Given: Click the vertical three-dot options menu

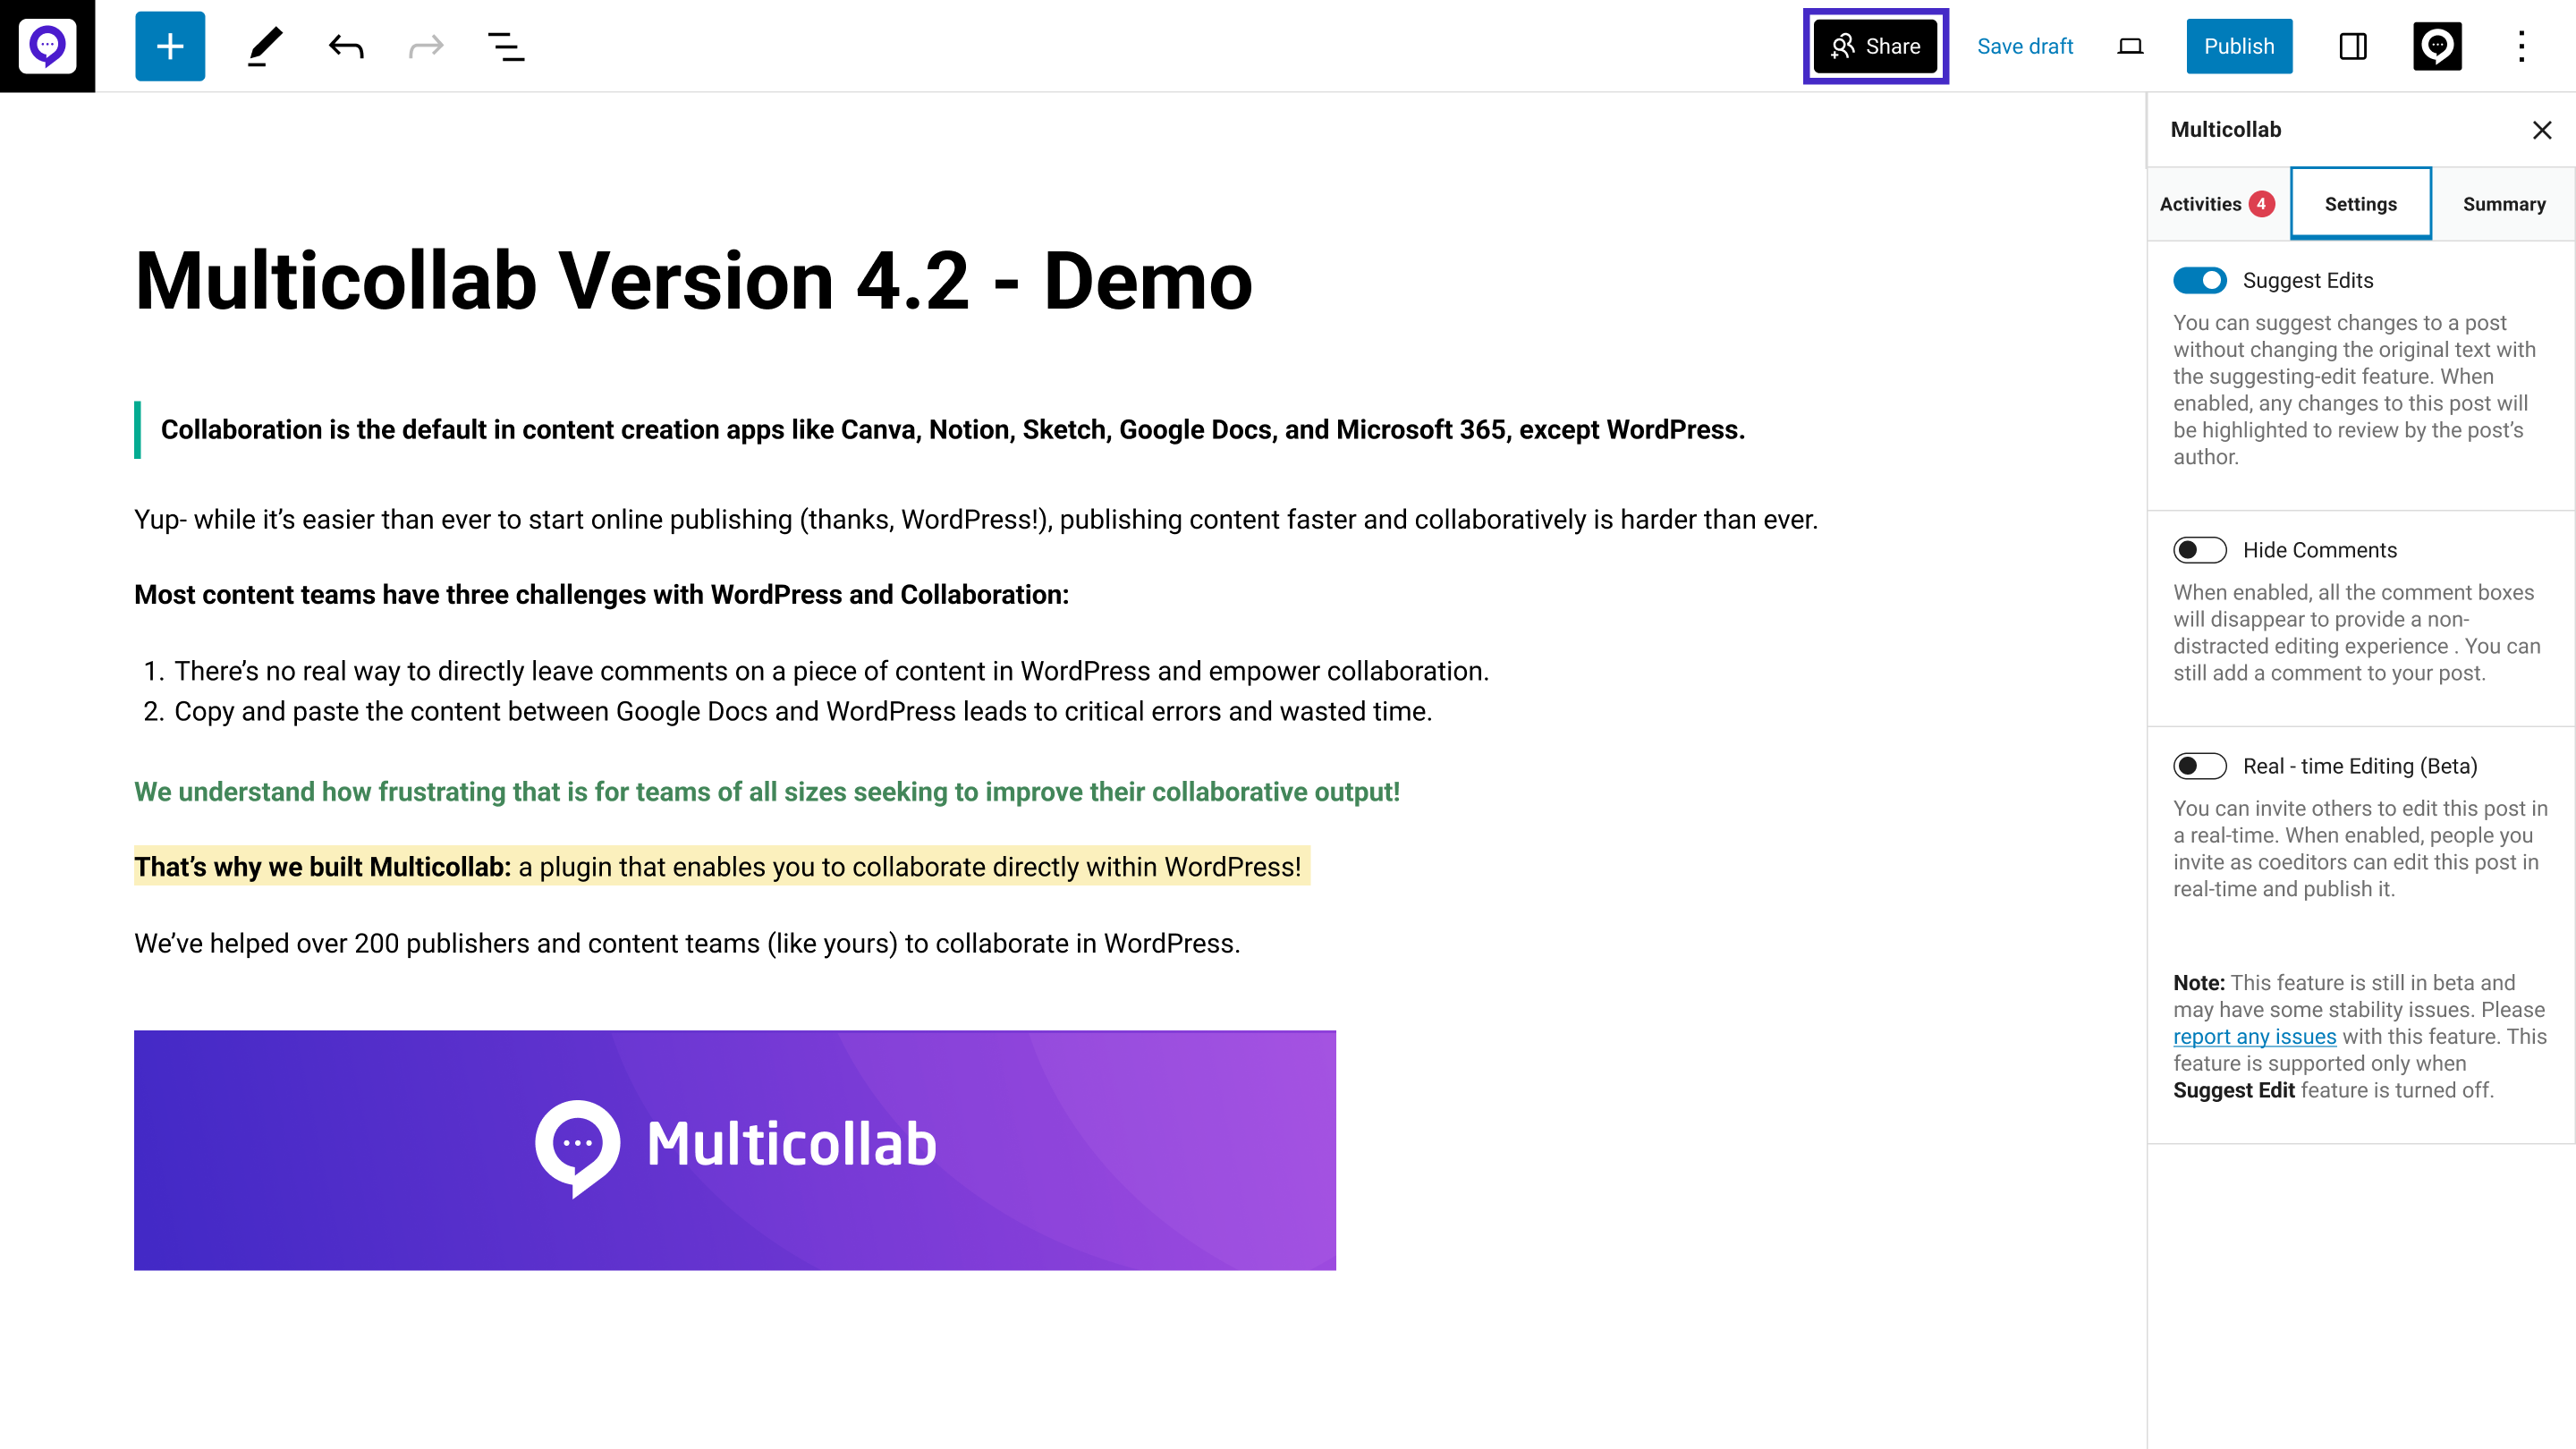Looking at the screenshot, I should click(x=2521, y=46).
